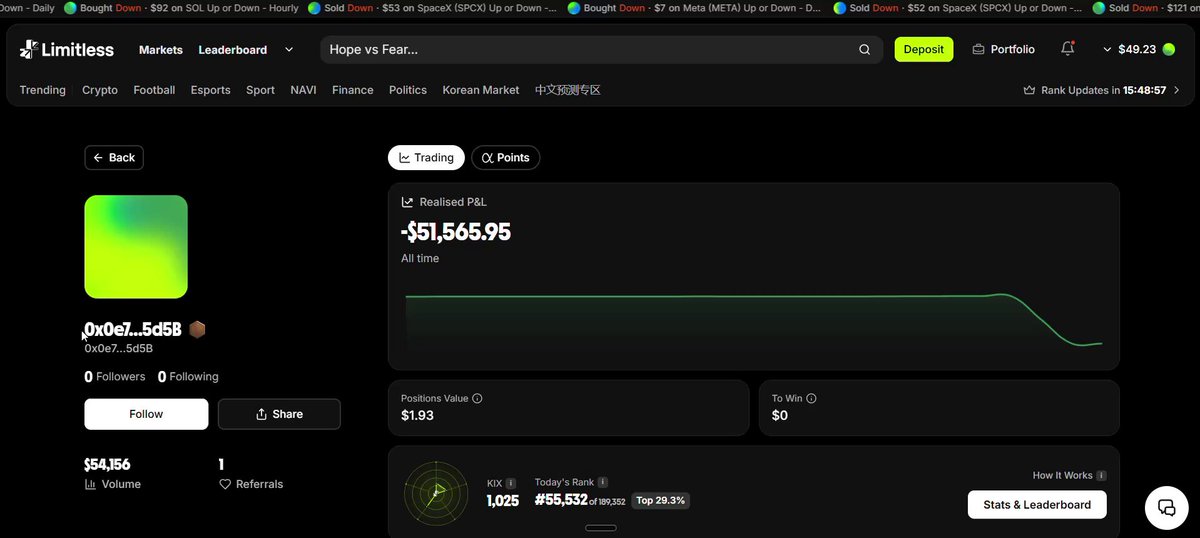
Task: Open the notifications bell
Action: click(x=1068, y=49)
